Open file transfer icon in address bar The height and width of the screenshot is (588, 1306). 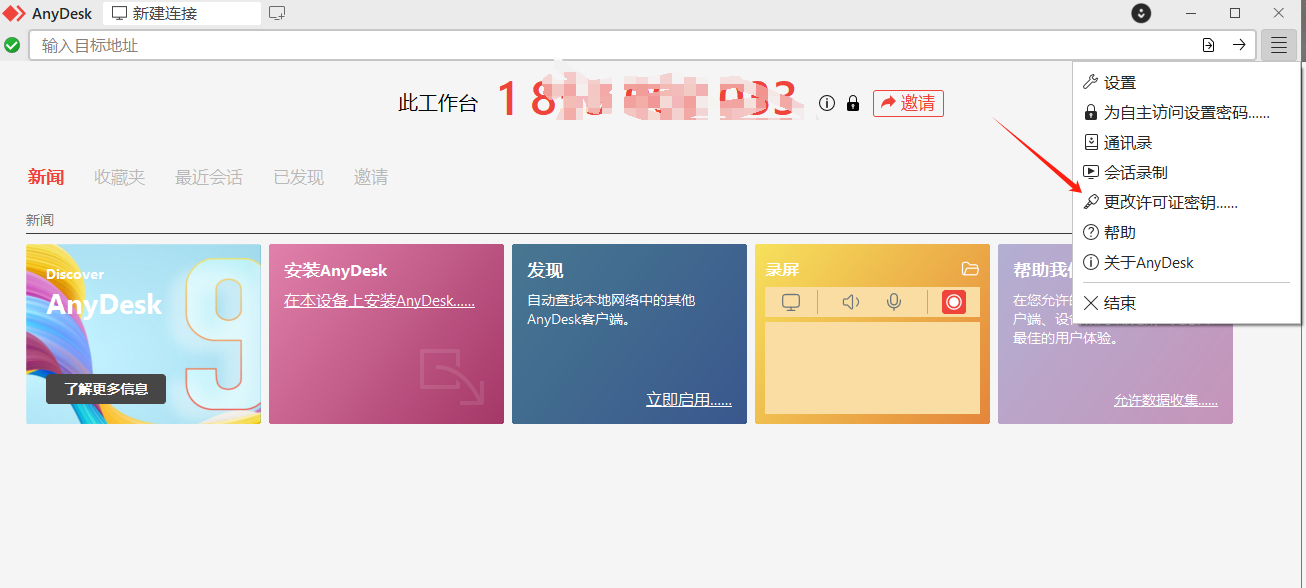(x=1209, y=45)
